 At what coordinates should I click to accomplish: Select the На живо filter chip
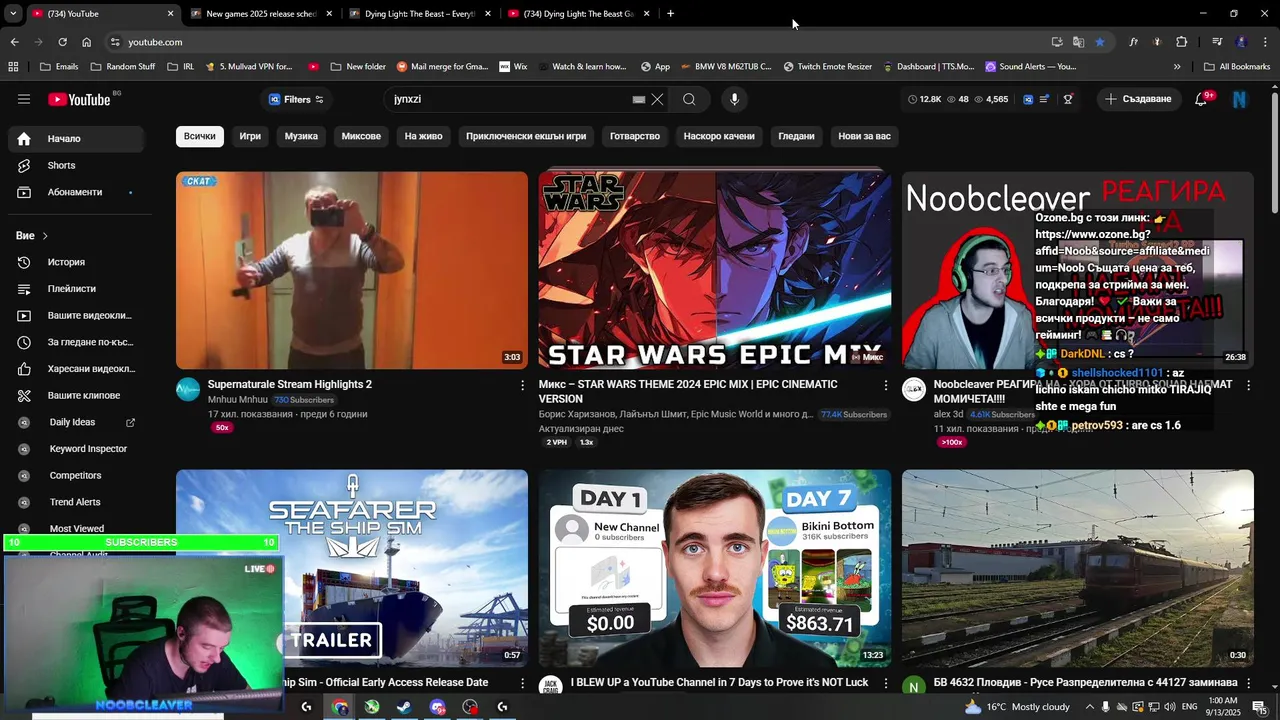tap(423, 136)
